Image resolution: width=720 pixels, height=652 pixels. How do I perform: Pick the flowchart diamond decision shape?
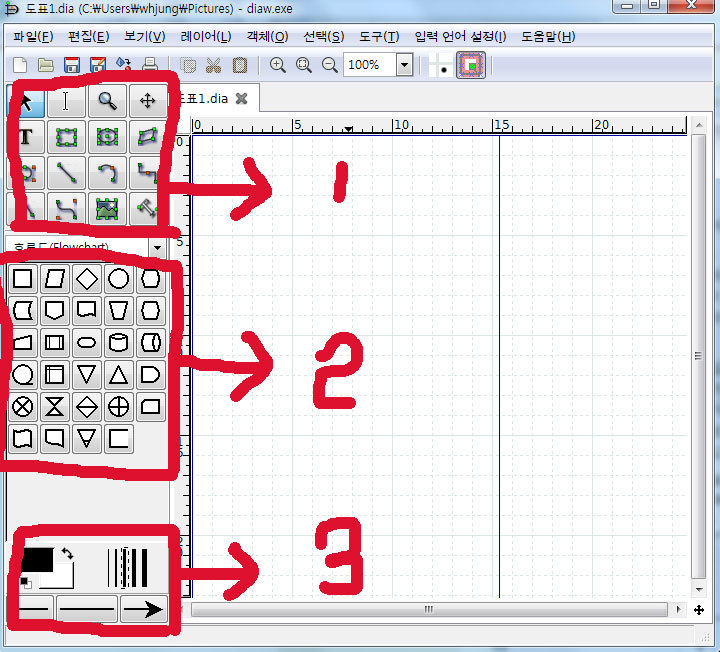(87, 279)
